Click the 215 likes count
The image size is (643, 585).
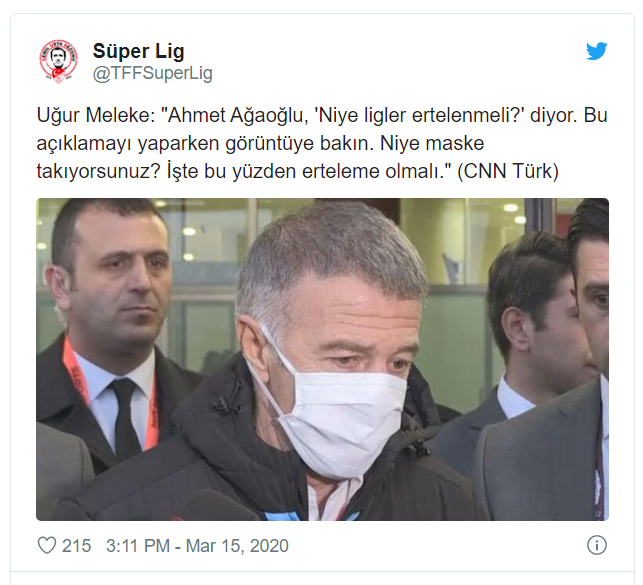[x=76, y=546]
